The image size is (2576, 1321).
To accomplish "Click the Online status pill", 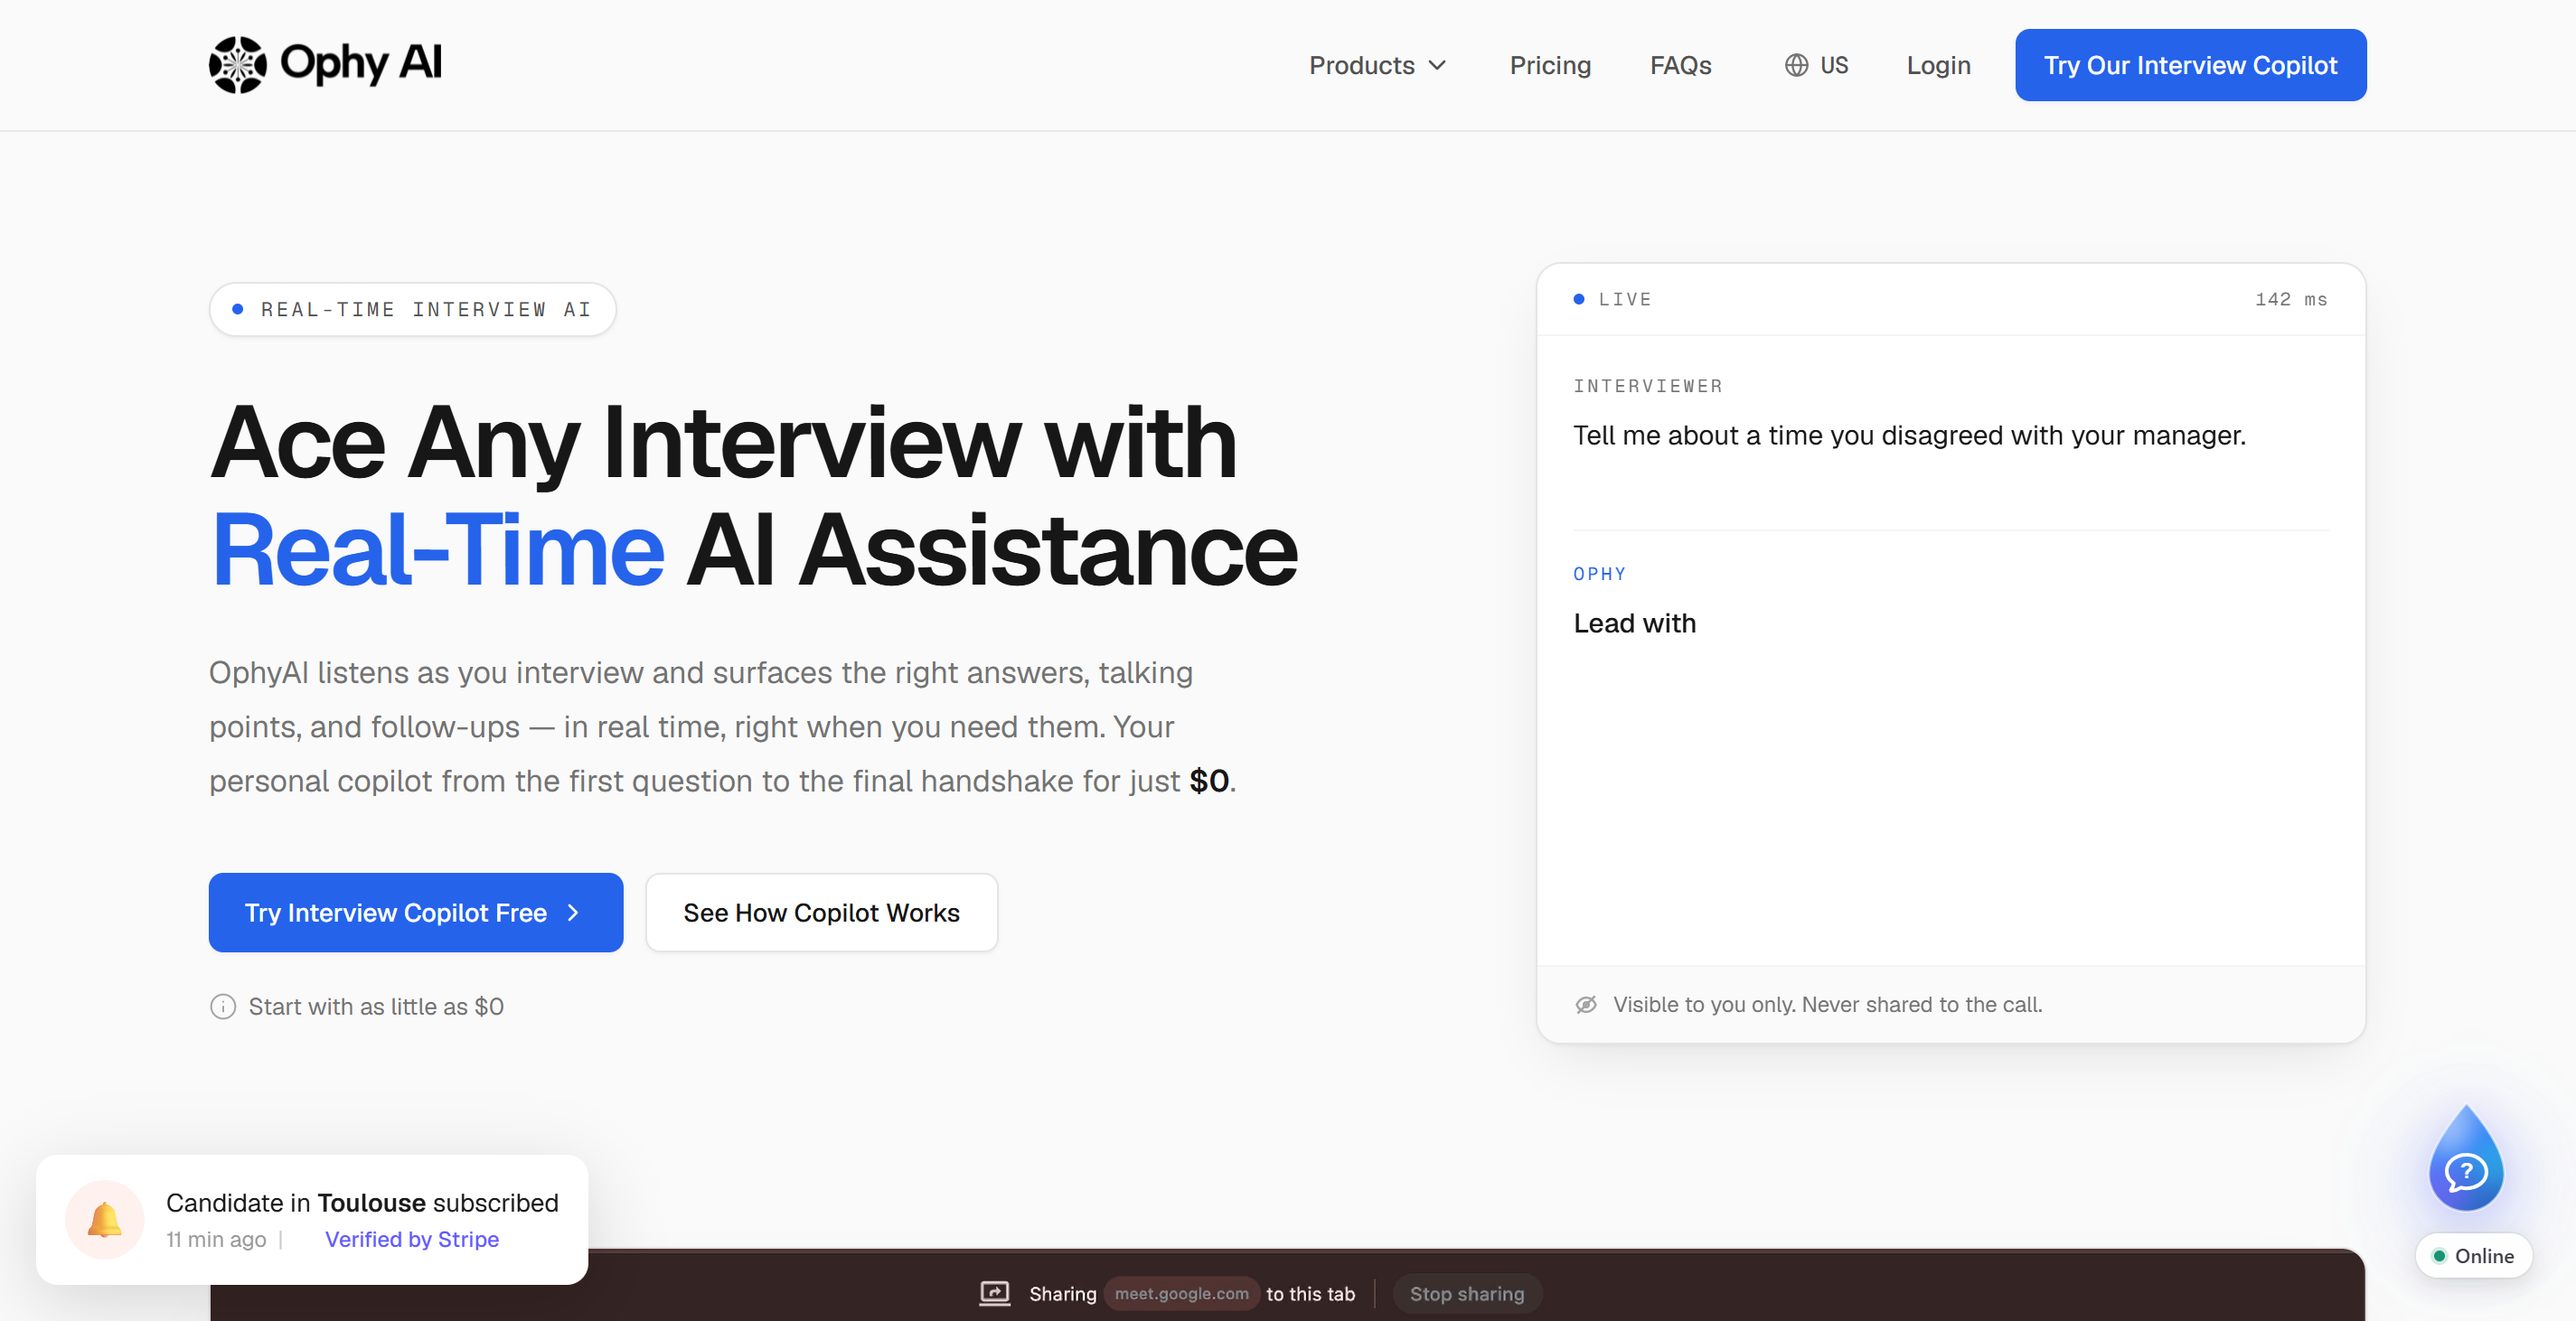I will [x=2472, y=1255].
